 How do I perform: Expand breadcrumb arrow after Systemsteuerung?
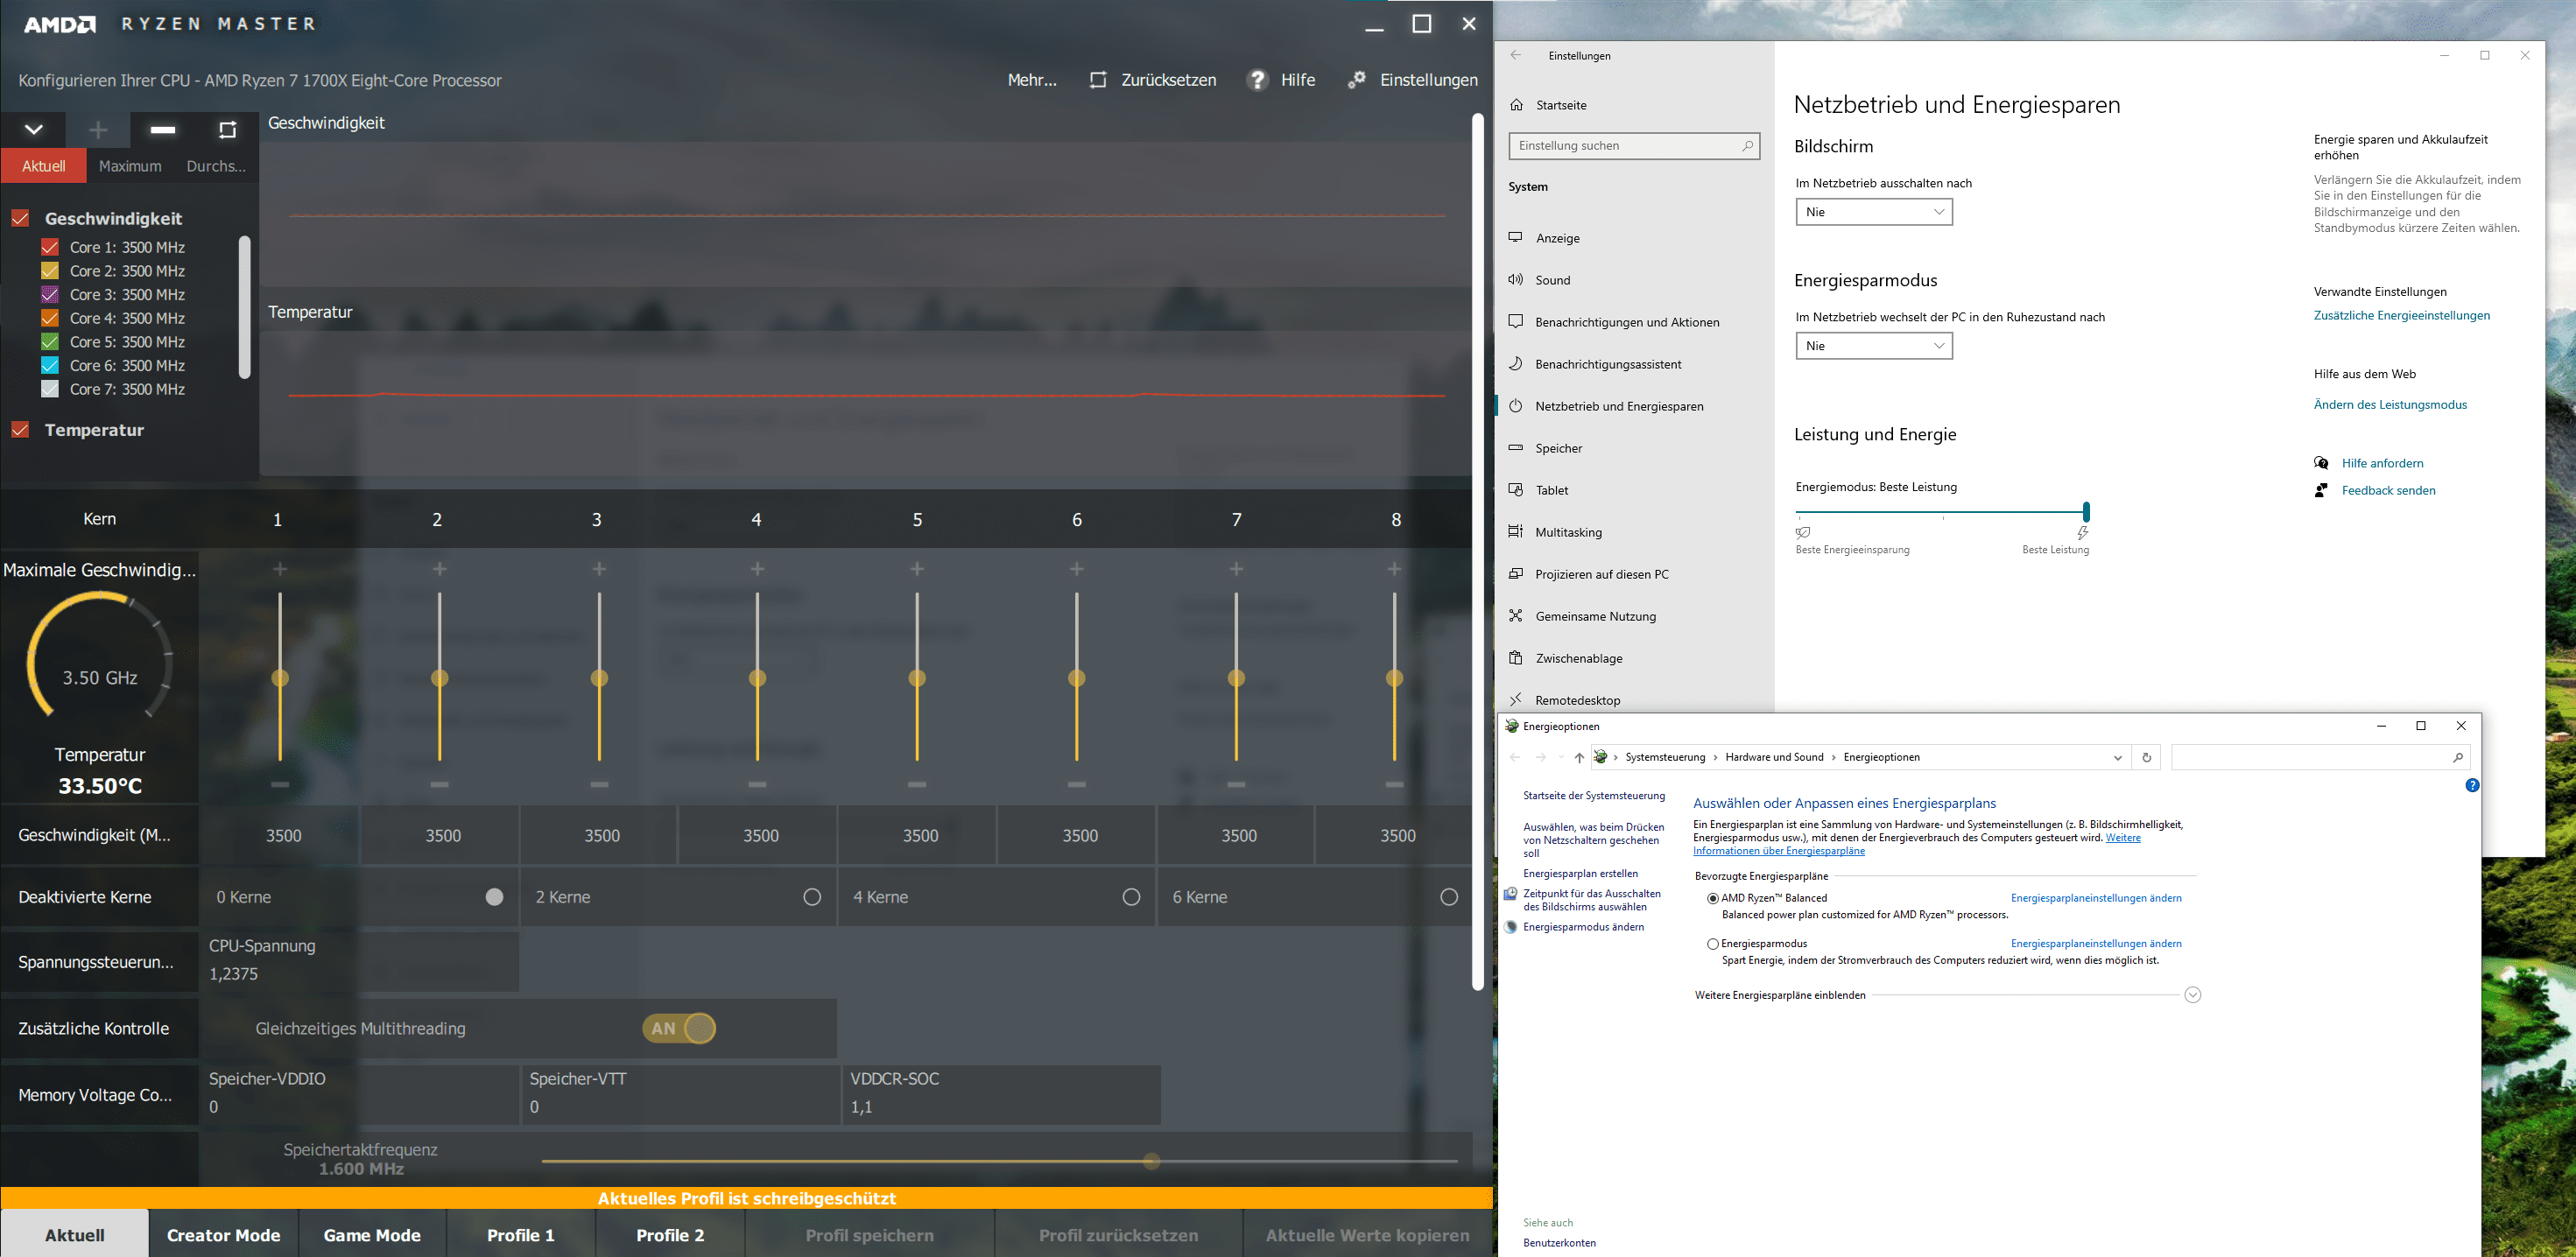[1715, 757]
